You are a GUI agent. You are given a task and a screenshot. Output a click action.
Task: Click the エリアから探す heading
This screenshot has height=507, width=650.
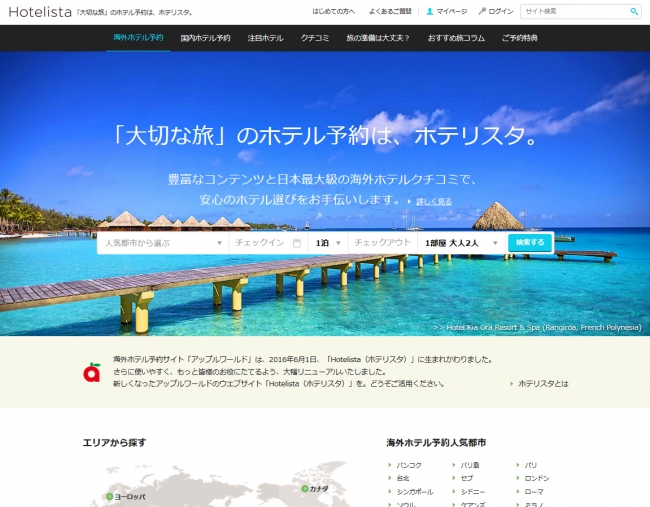[x=114, y=443]
